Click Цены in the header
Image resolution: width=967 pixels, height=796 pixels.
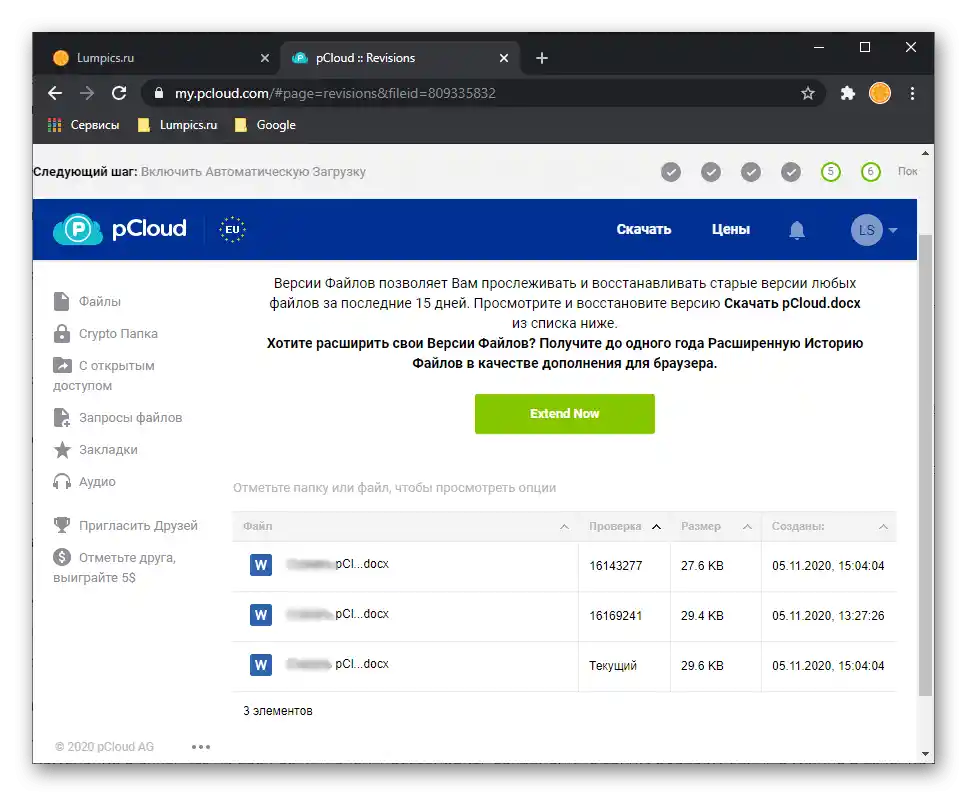pos(731,229)
